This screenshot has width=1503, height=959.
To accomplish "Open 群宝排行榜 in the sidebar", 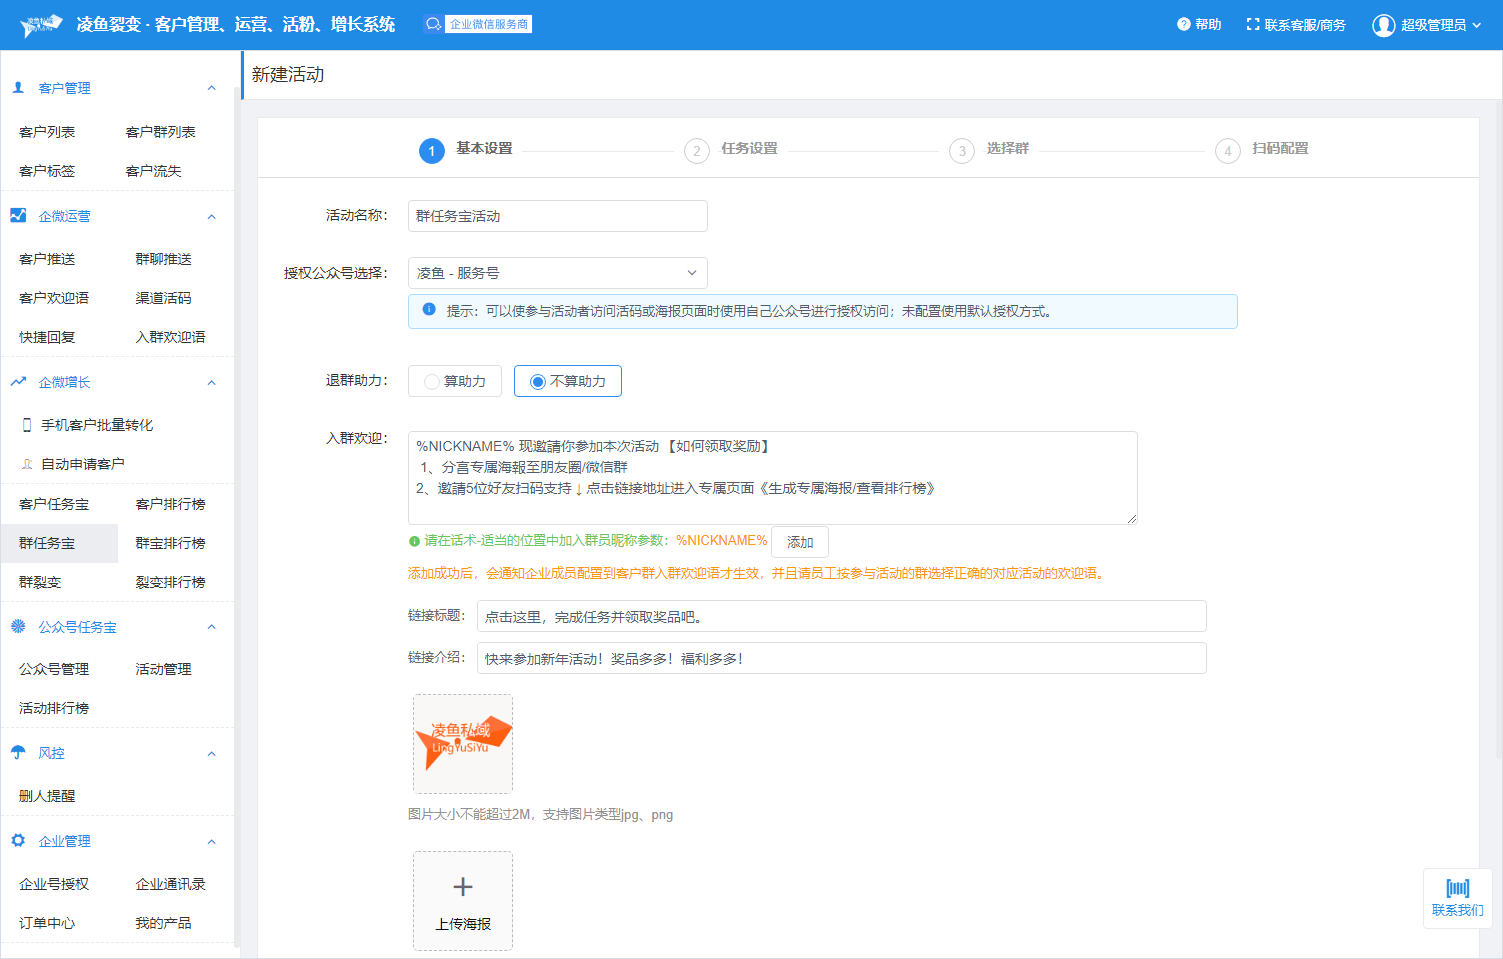I will point(170,543).
